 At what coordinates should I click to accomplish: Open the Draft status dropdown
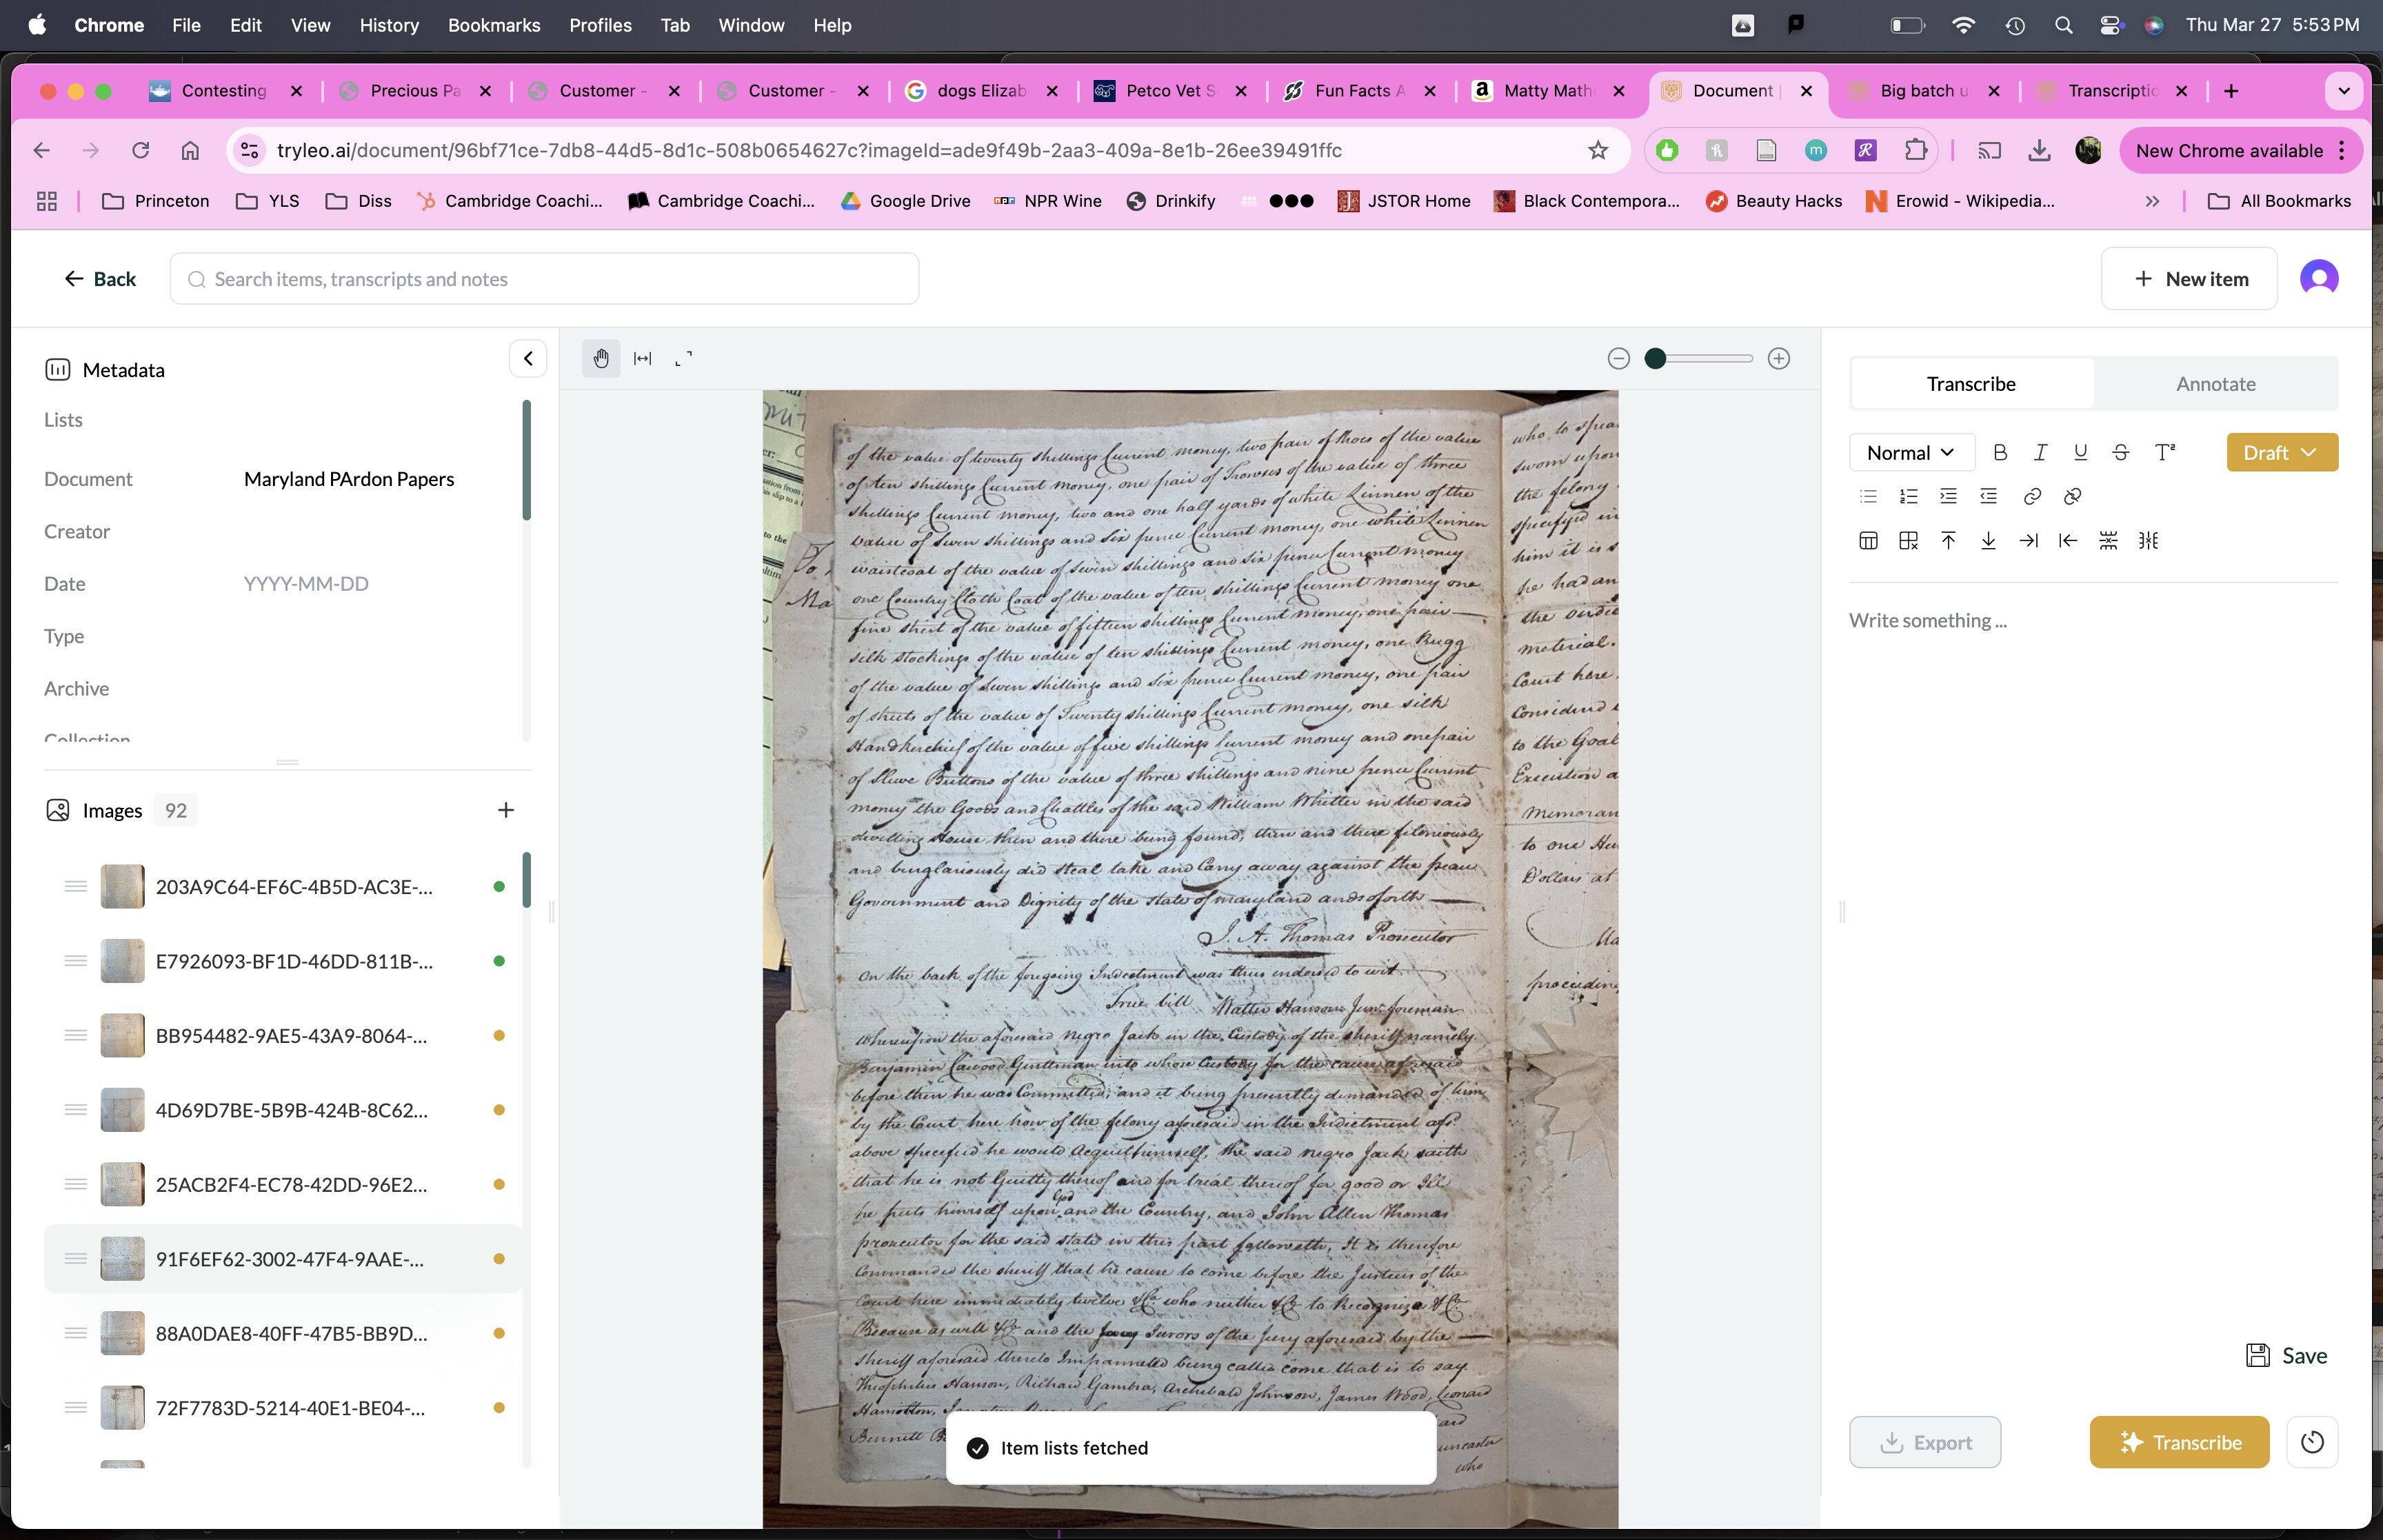coord(2281,452)
